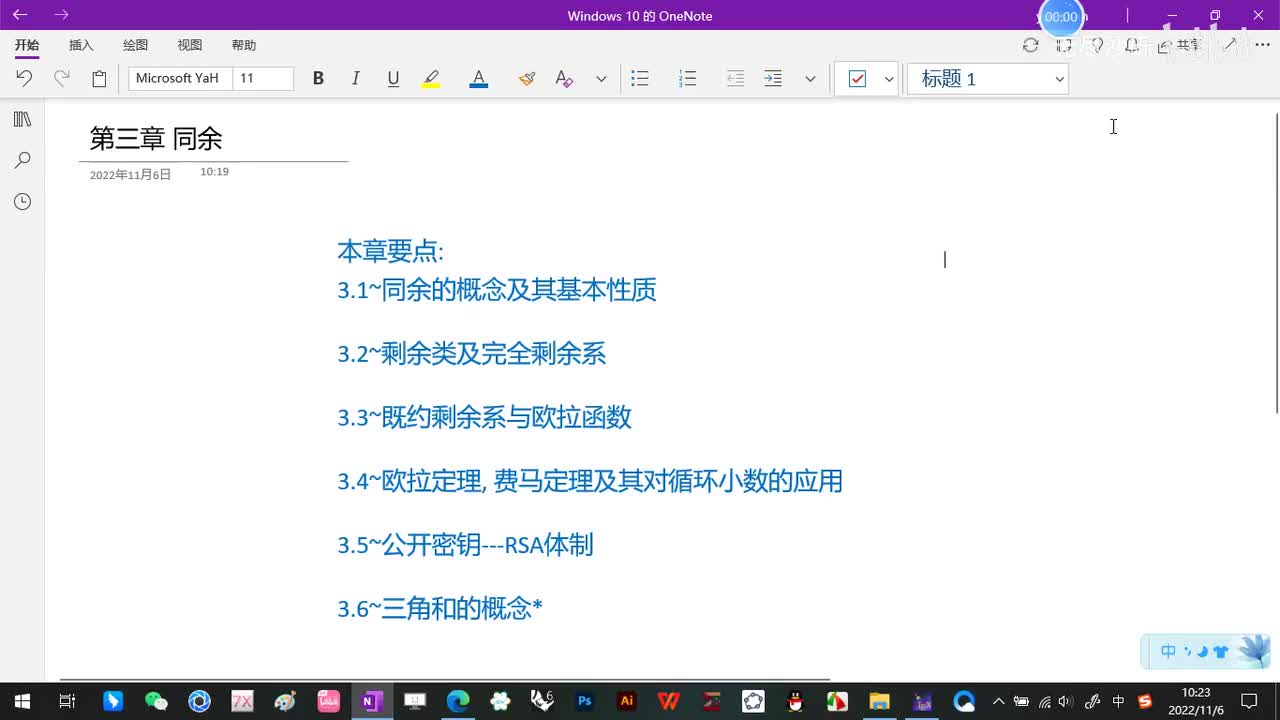Image resolution: width=1280 pixels, height=720 pixels.
Task: Open the 插入 ribbon tab
Action: pos(81,45)
